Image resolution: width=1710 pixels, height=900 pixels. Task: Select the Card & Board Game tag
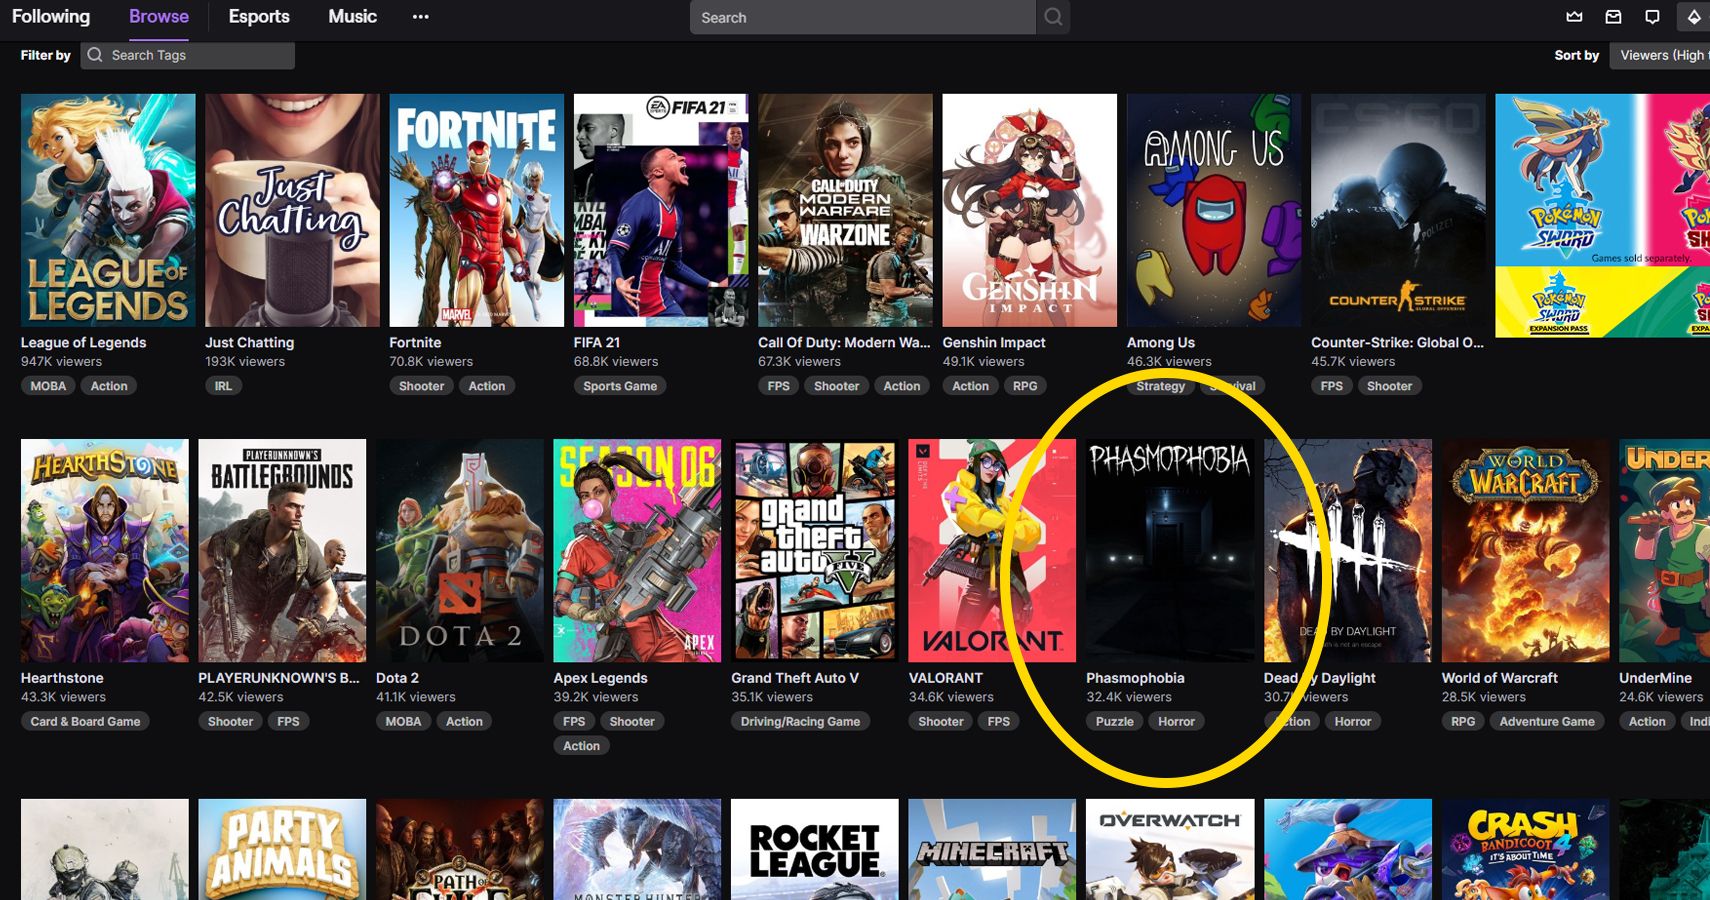85,721
